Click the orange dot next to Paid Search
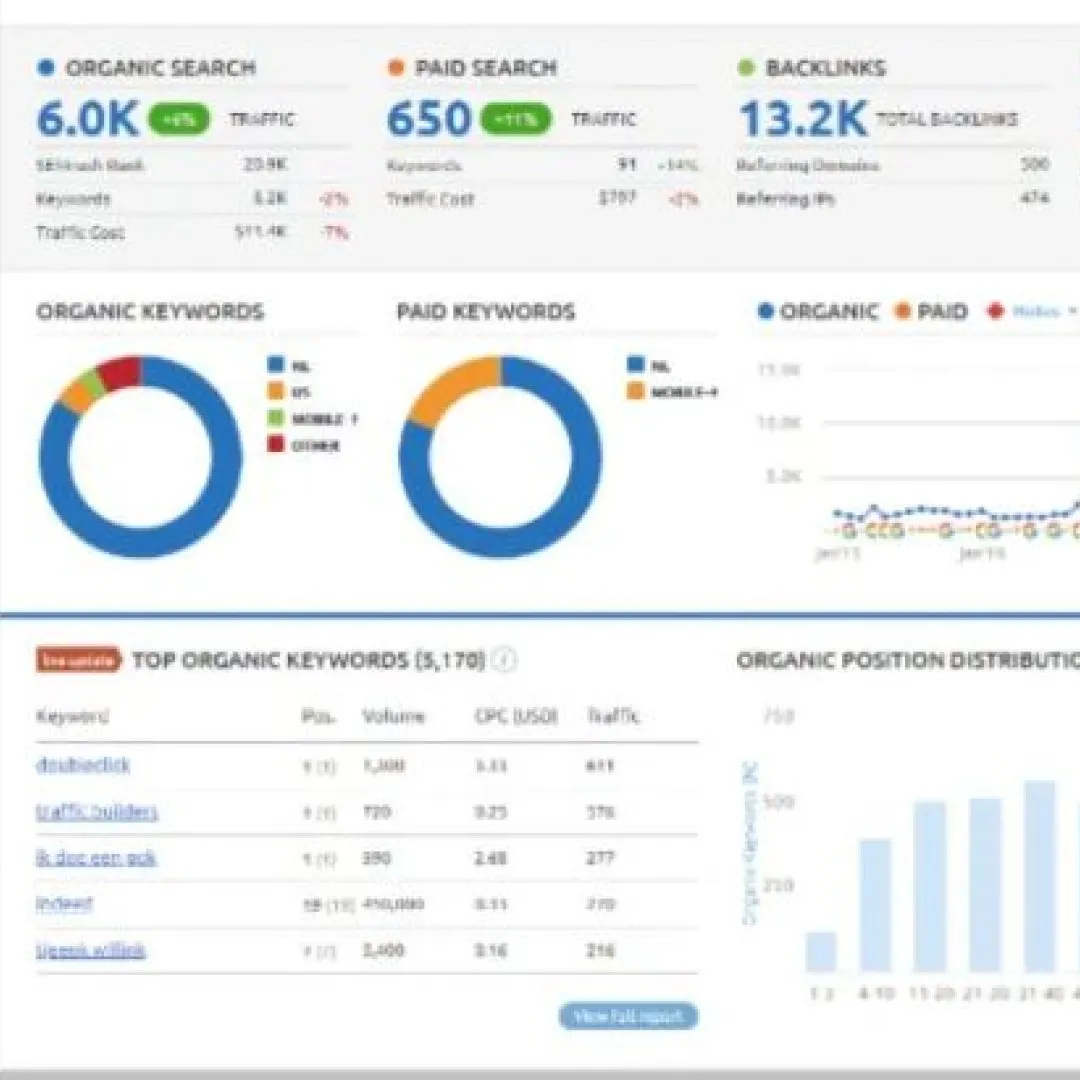This screenshot has height=1080, width=1080. point(396,68)
